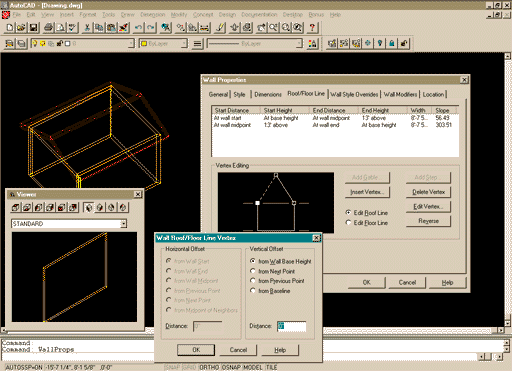Open the Location tab
The height and width of the screenshot is (371, 512).
[433, 94]
